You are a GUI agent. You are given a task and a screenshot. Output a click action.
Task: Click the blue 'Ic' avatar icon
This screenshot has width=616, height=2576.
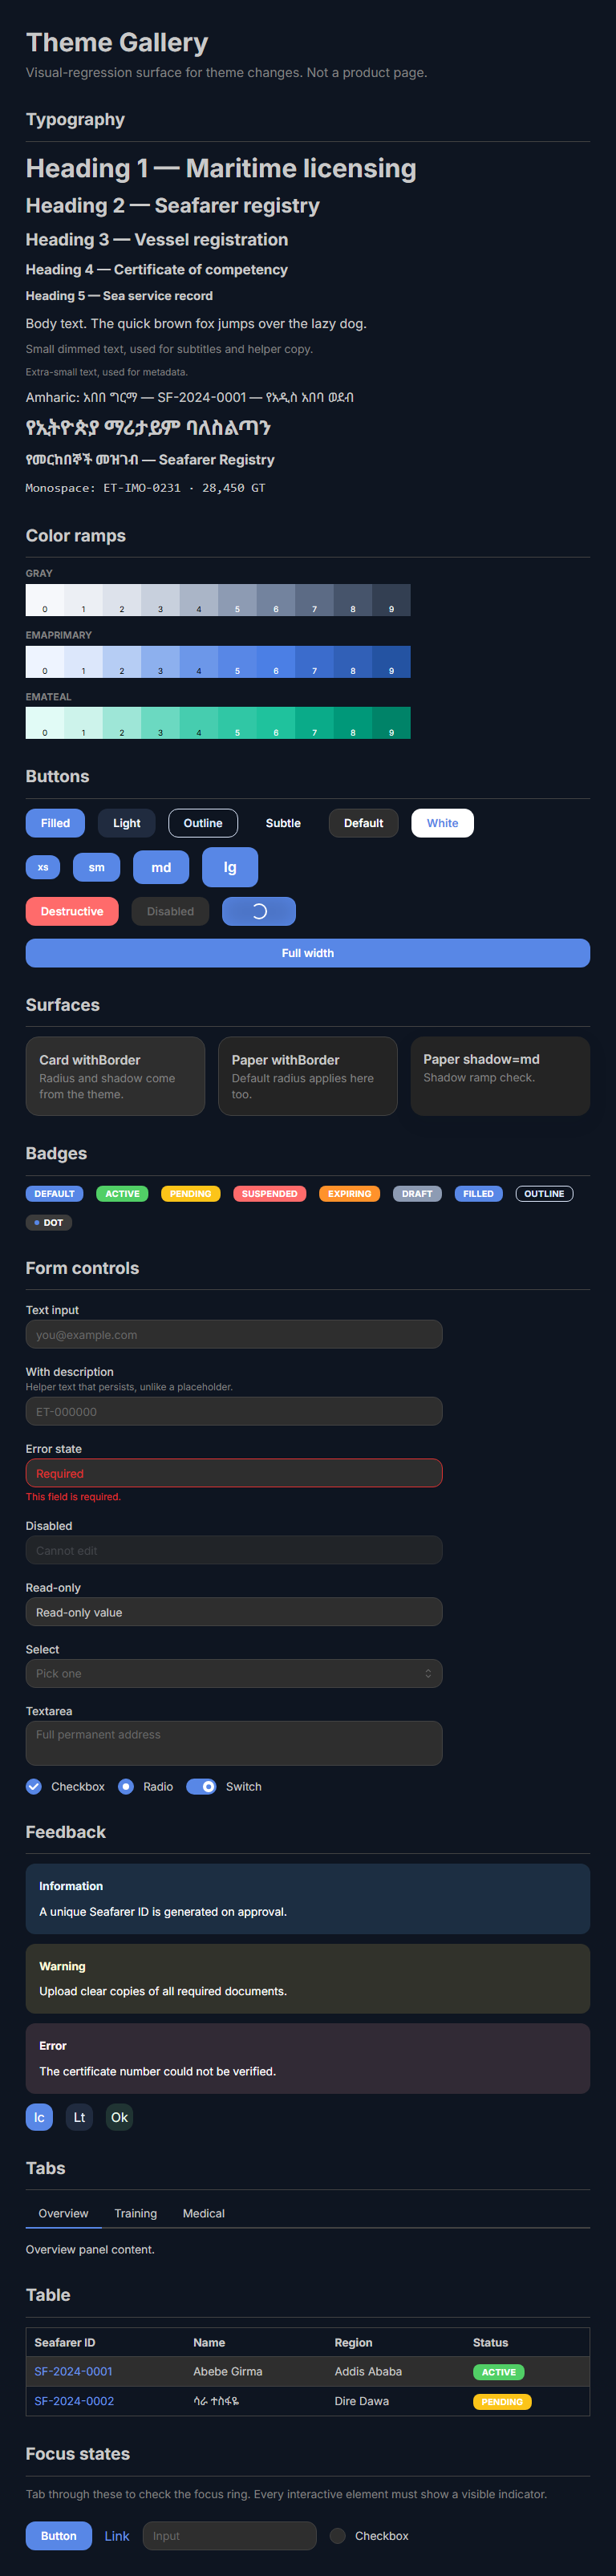[x=39, y=2117]
